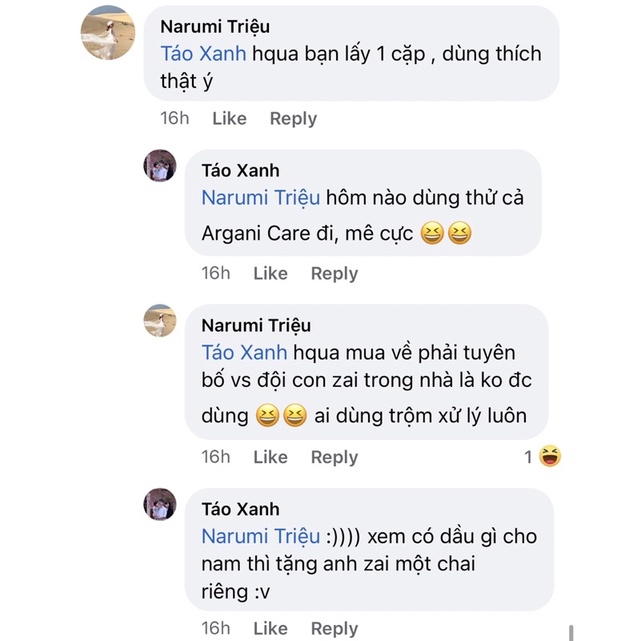The height and width of the screenshot is (641, 641).
Task: Click the 'Táo Xanh' mention in the 'tuyên bố' comment
Action: click(244, 352)
